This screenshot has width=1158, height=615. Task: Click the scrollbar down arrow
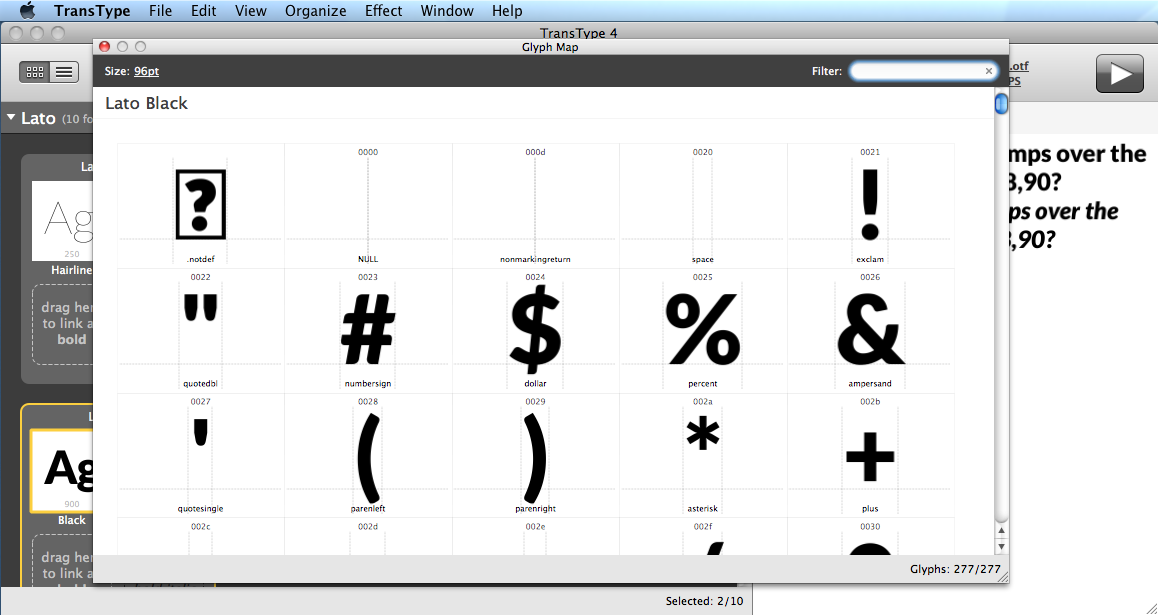pos(1001,546)
